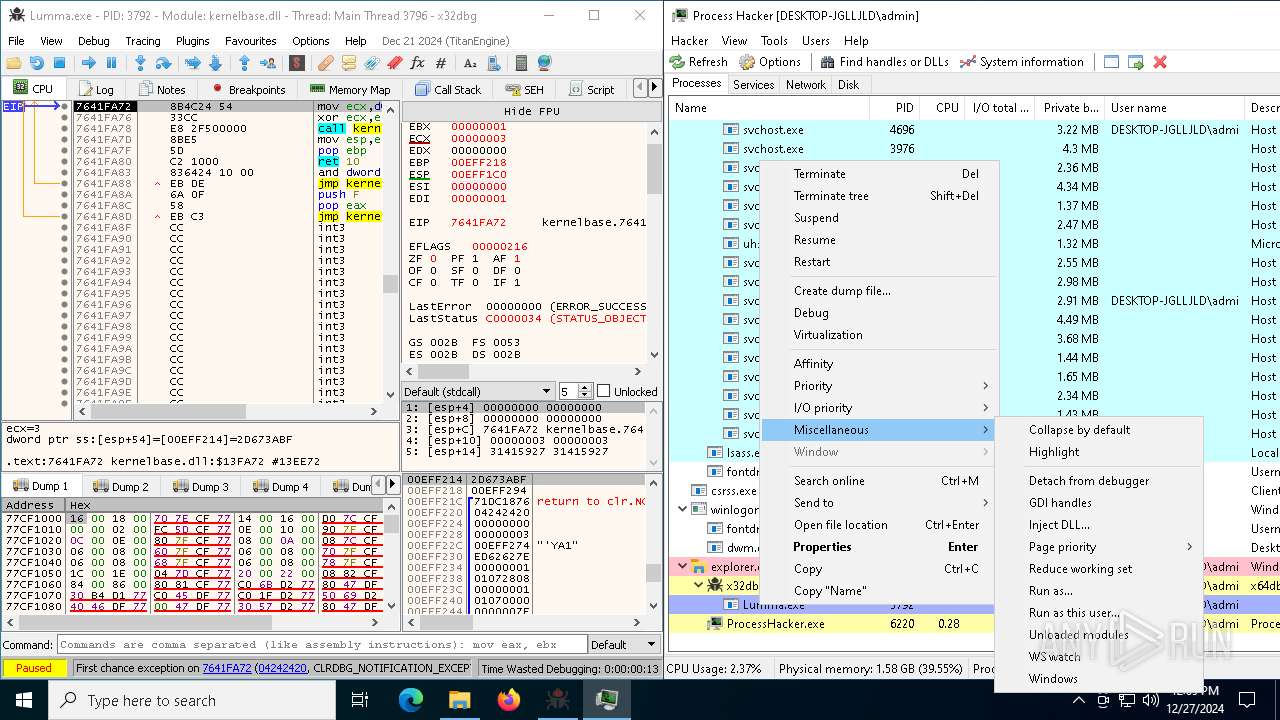Click the registers pane vertical scrollbar

point(655,241)
